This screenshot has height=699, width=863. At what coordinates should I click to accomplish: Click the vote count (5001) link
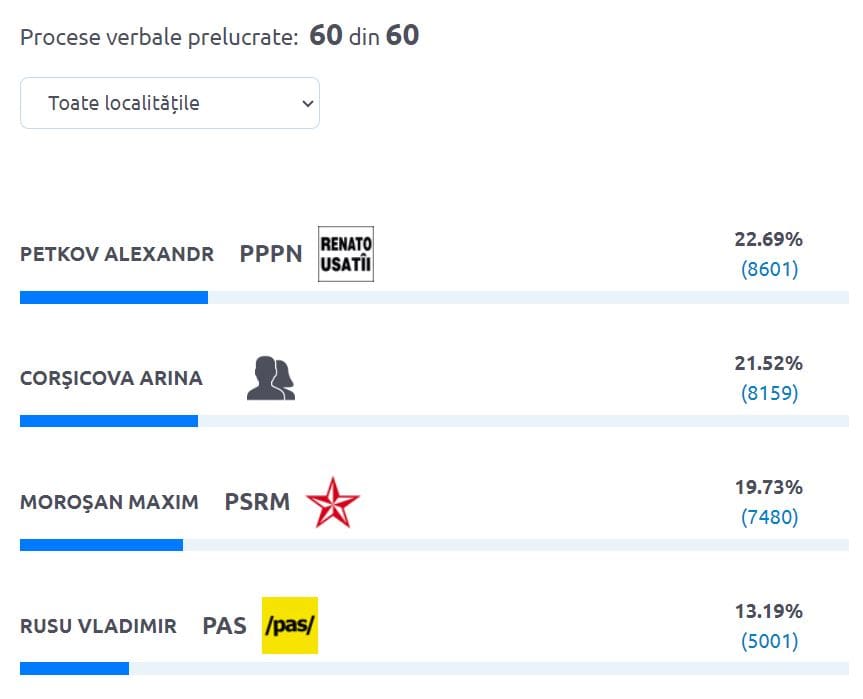coord(769,641)
